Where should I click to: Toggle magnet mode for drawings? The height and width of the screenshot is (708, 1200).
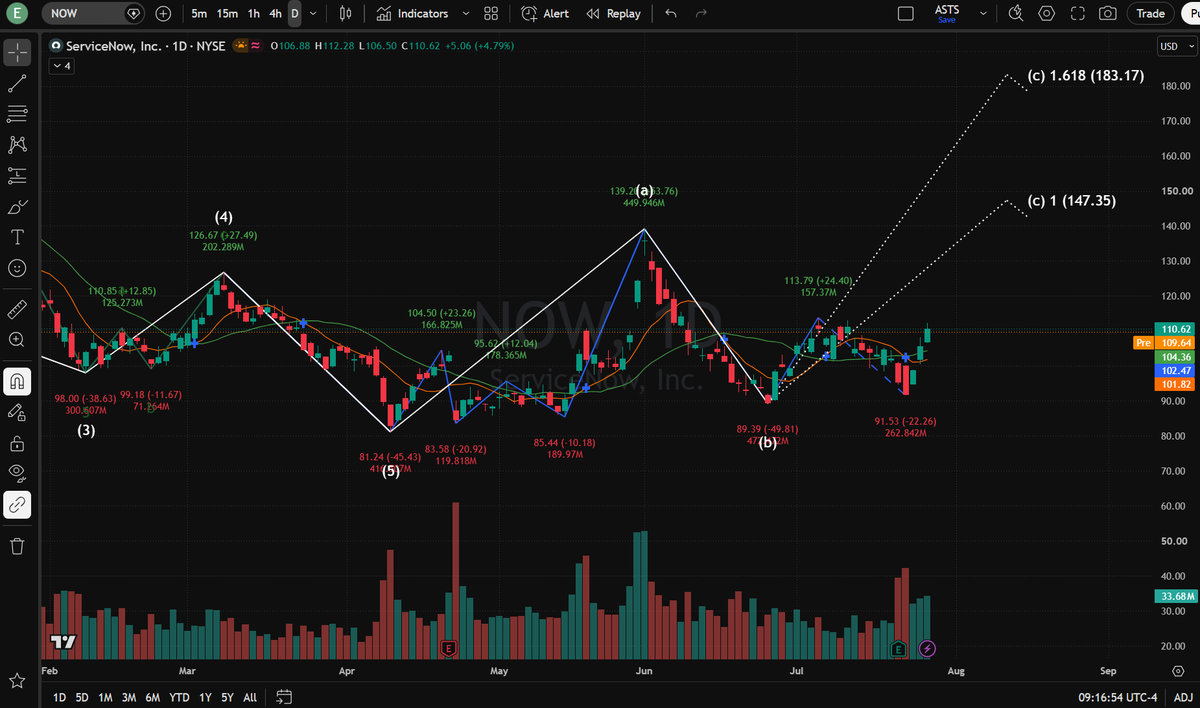tap(17, 381)
